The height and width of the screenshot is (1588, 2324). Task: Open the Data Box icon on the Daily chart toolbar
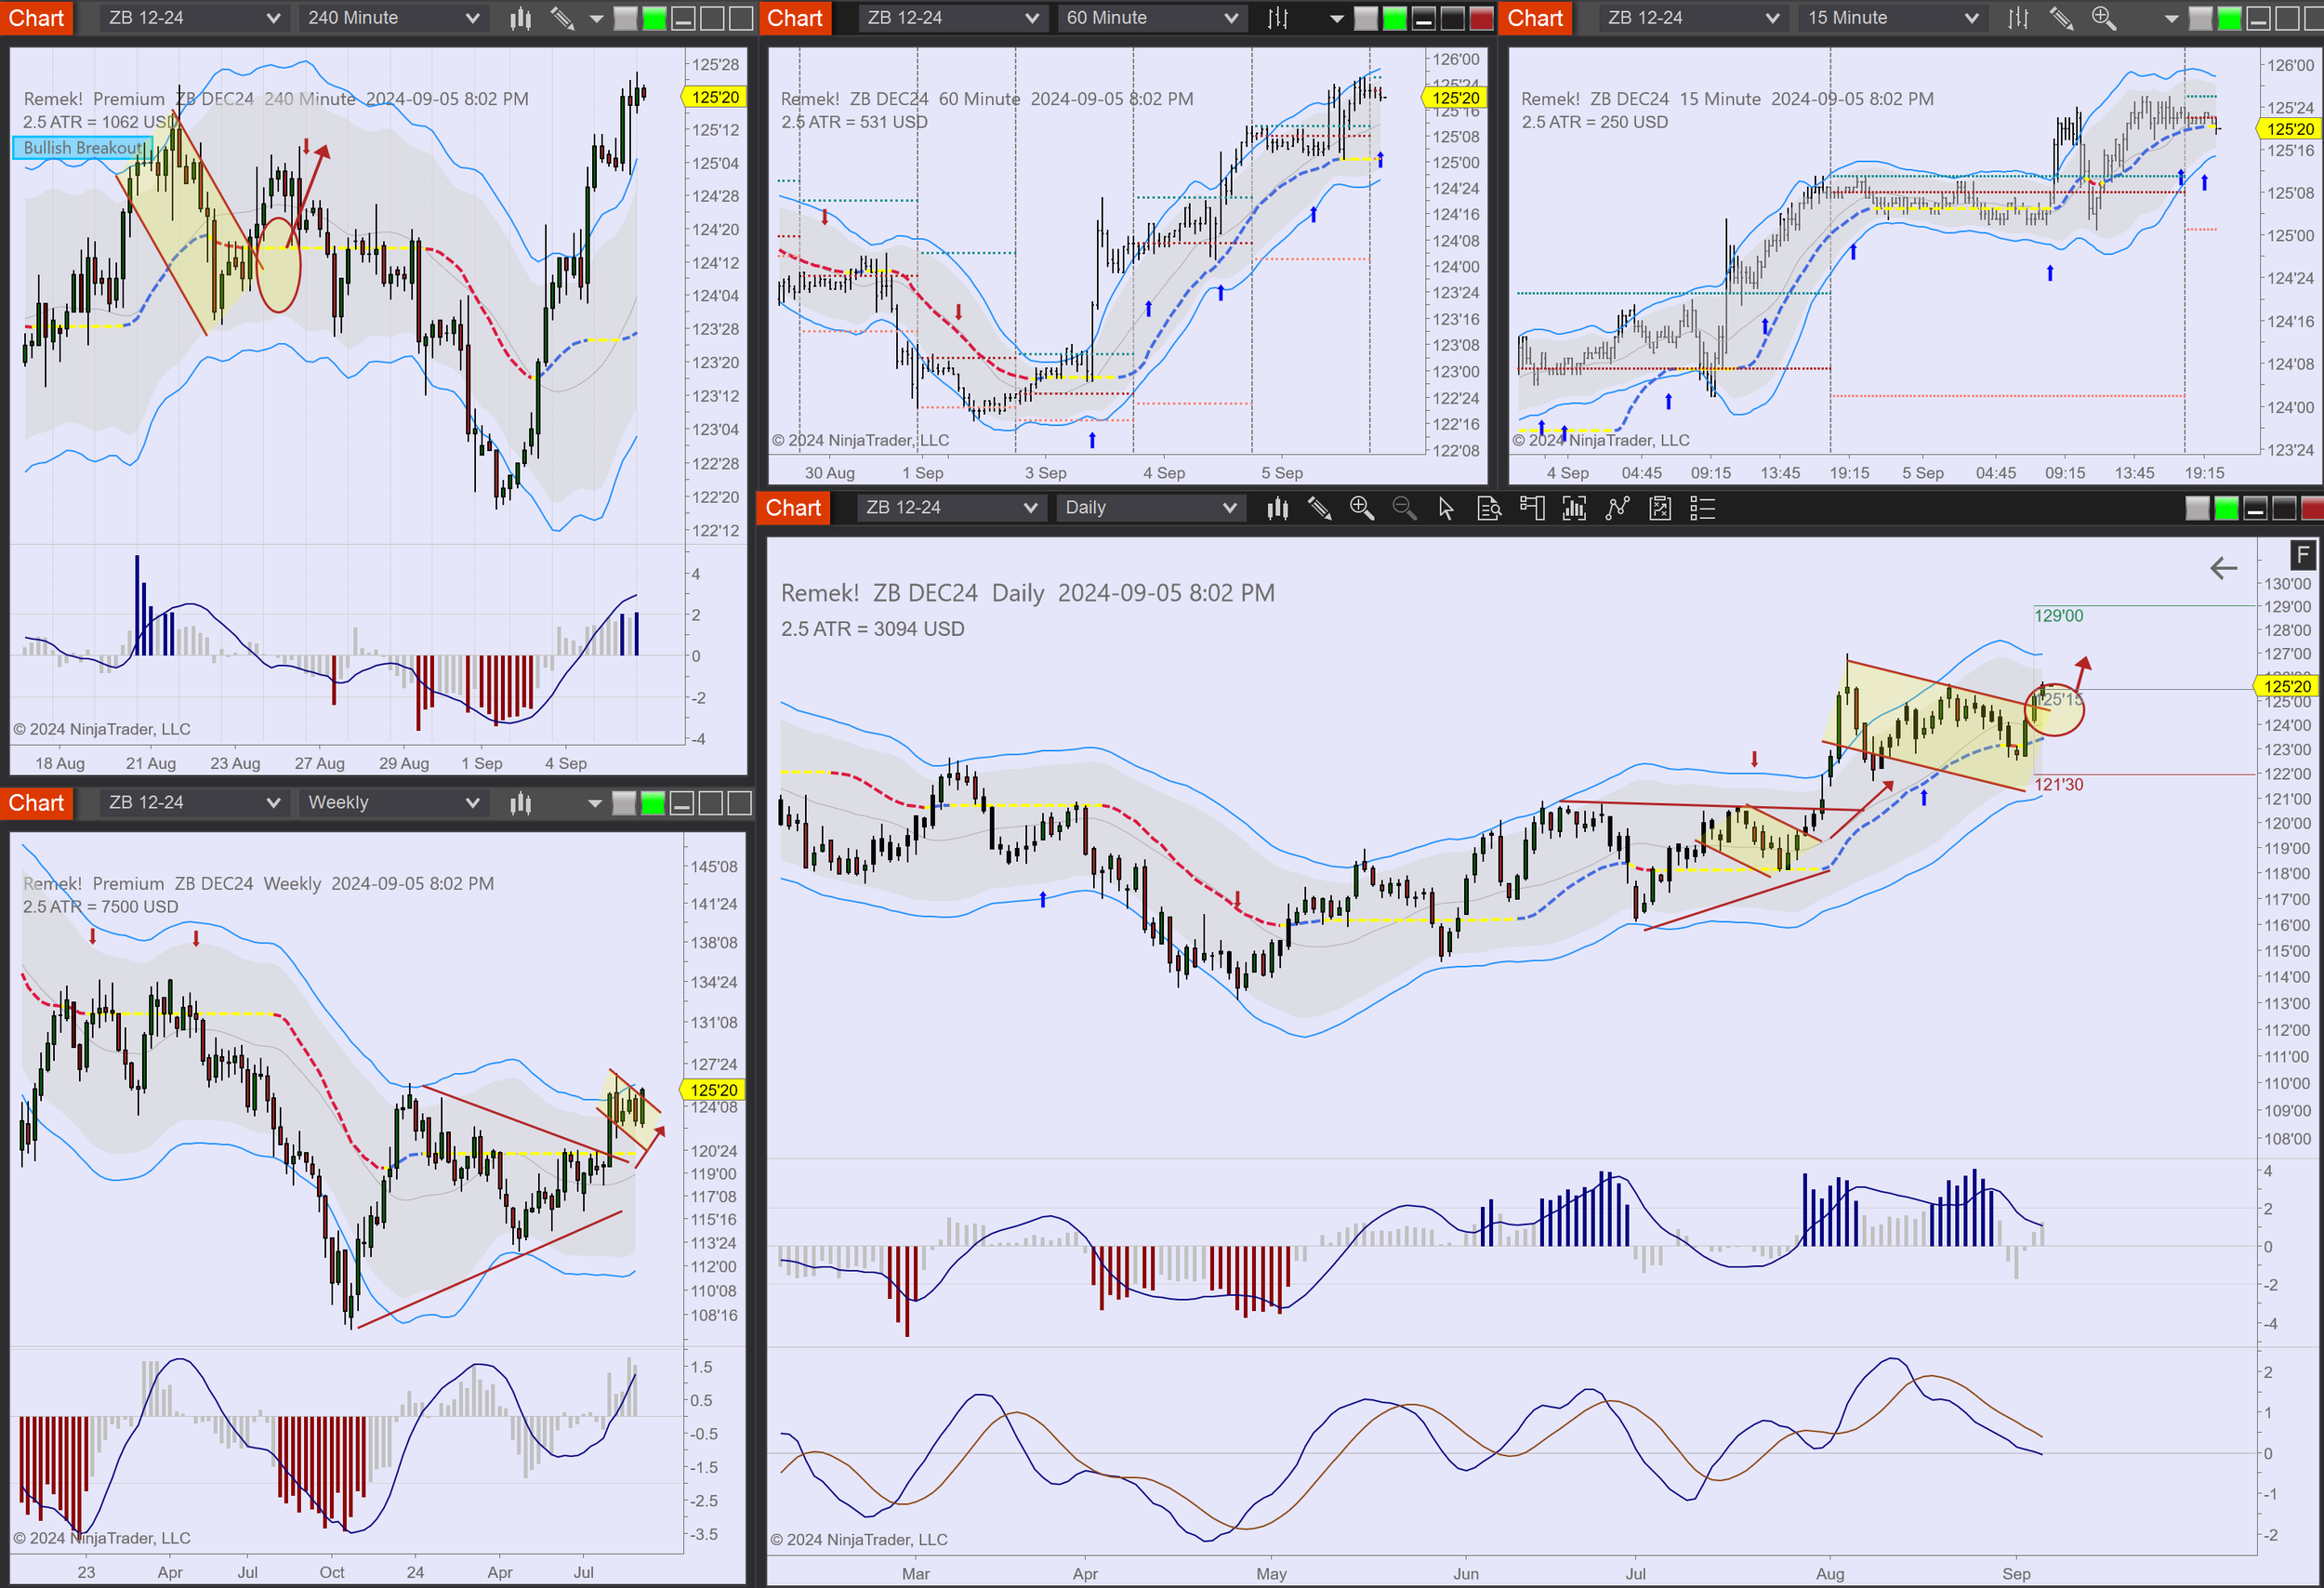click(x=1489, y=509)
